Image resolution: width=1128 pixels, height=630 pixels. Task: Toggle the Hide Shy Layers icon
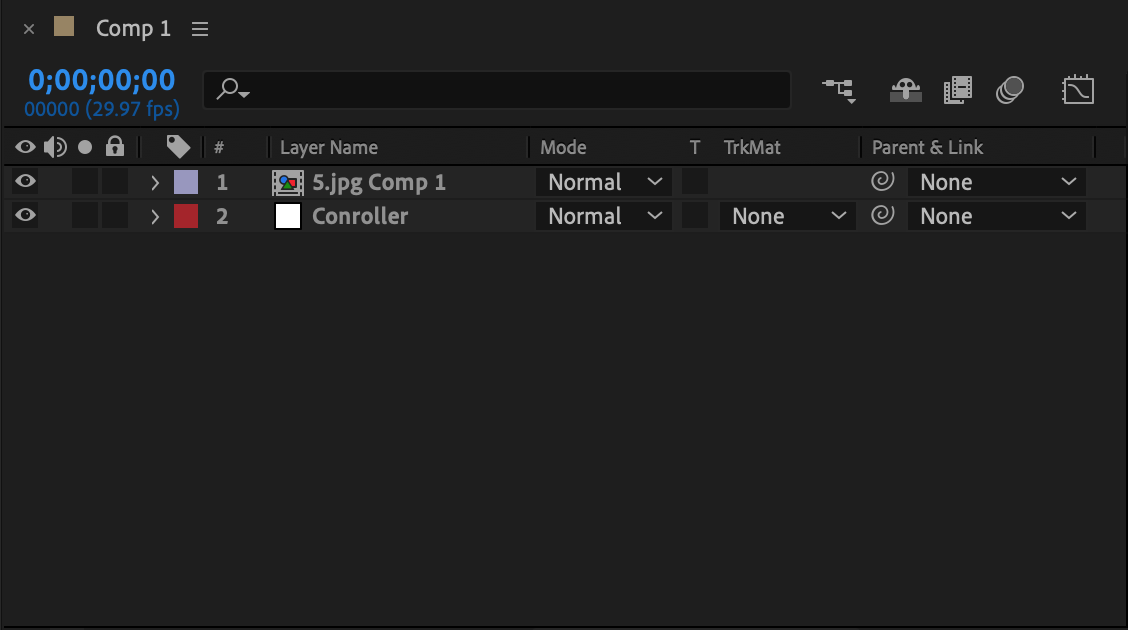[906, 91]
